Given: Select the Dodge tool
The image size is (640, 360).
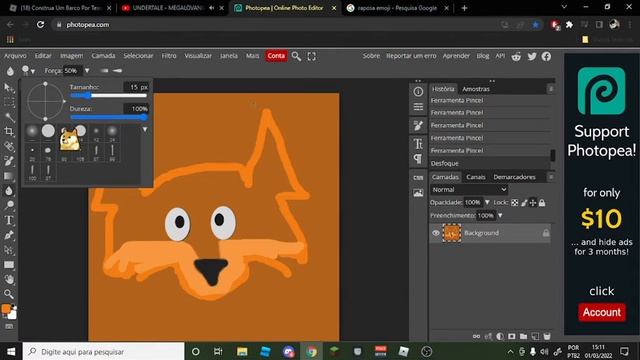Looking at the screenshot, I should [x=9, y=205].
